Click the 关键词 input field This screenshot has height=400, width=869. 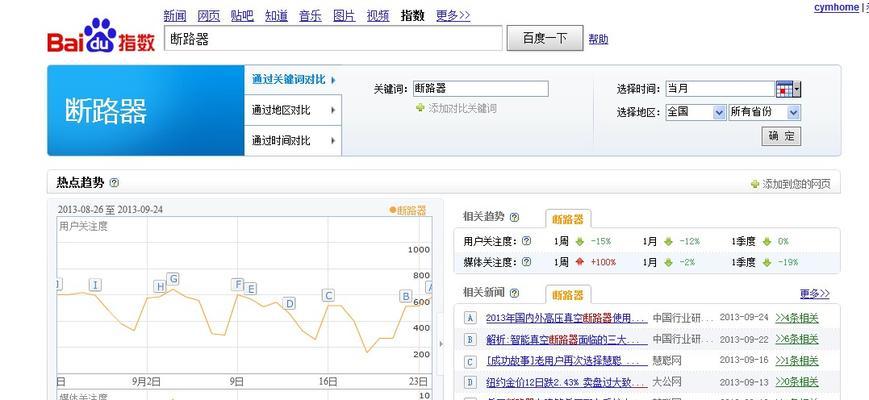pyautogui.click(x=480, y=89)
